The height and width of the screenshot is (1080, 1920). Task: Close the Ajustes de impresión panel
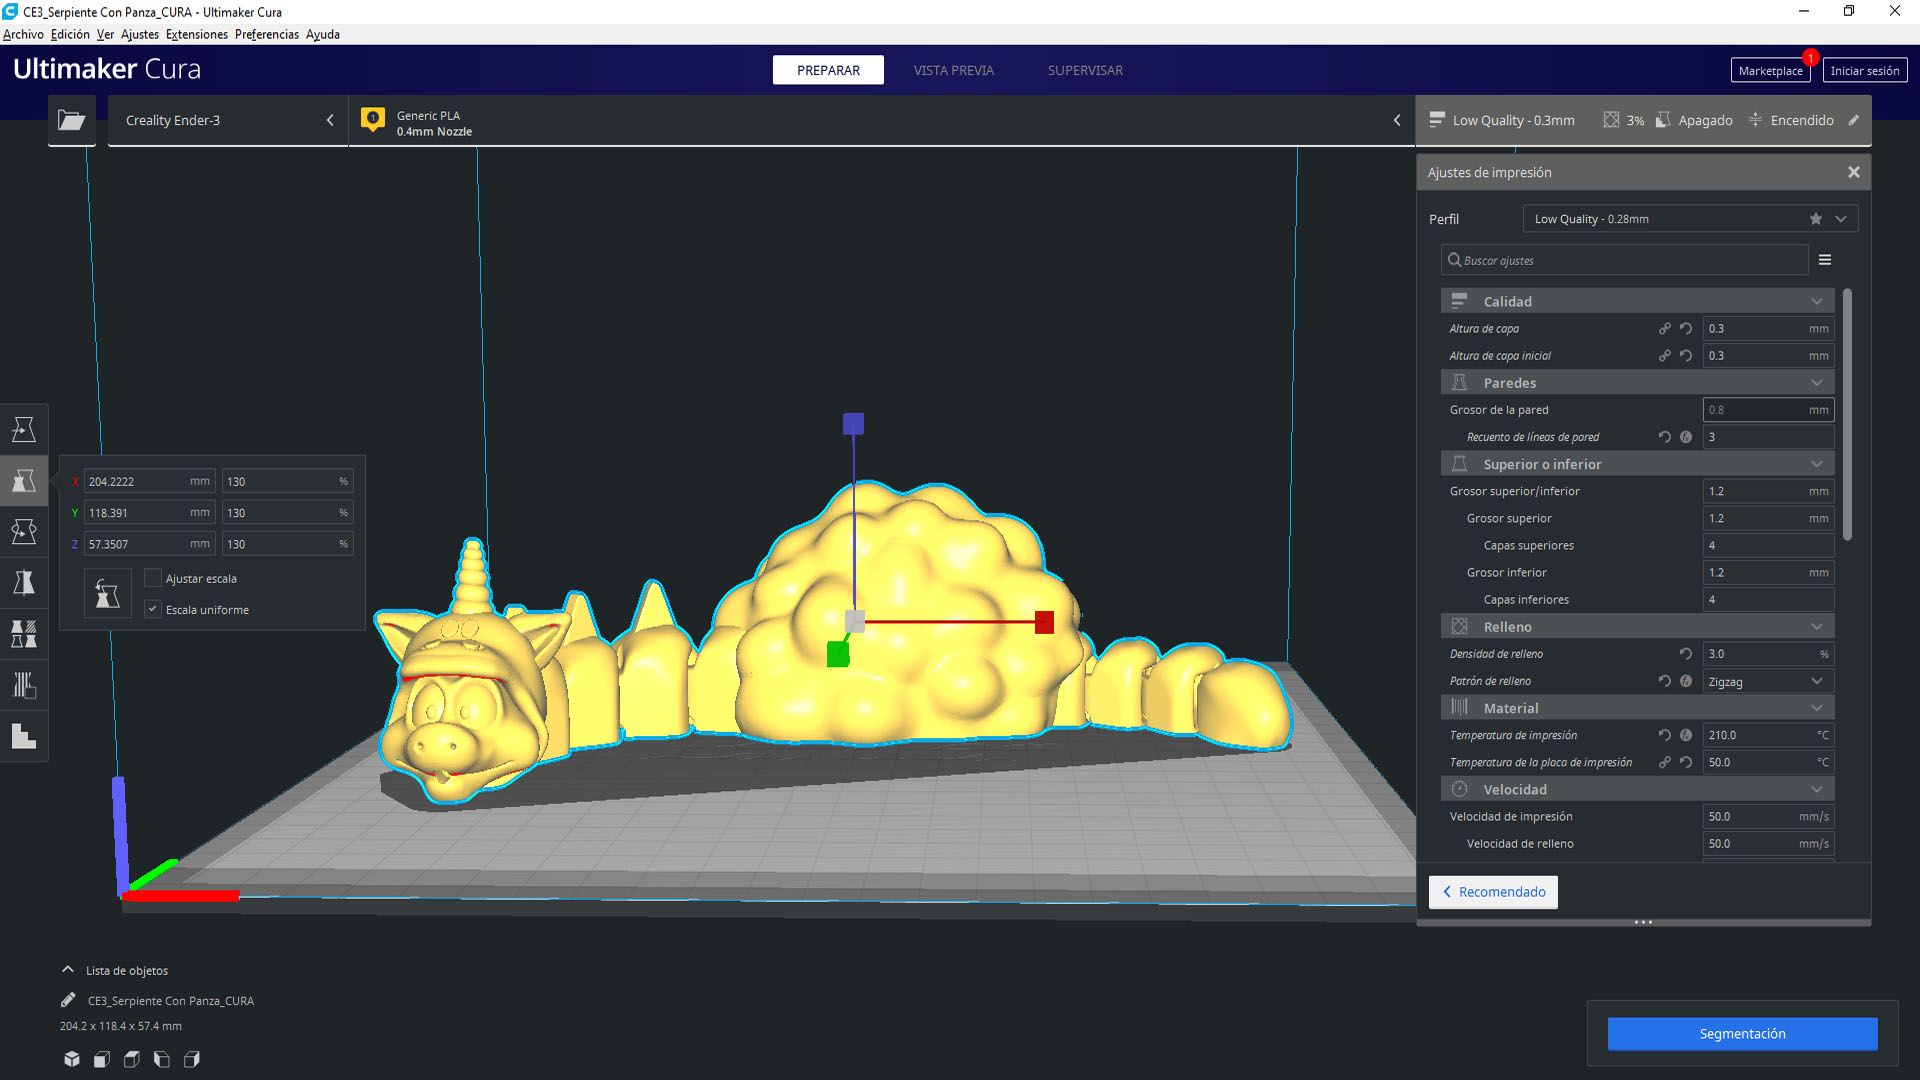click(x=1854, y=172)
